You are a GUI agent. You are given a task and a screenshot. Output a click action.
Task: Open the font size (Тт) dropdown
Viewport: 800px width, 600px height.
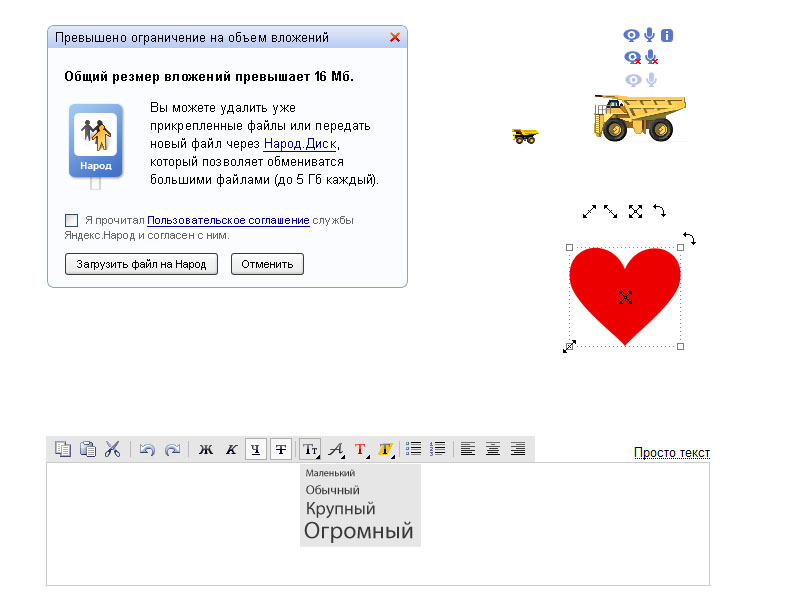click(310, 449)
